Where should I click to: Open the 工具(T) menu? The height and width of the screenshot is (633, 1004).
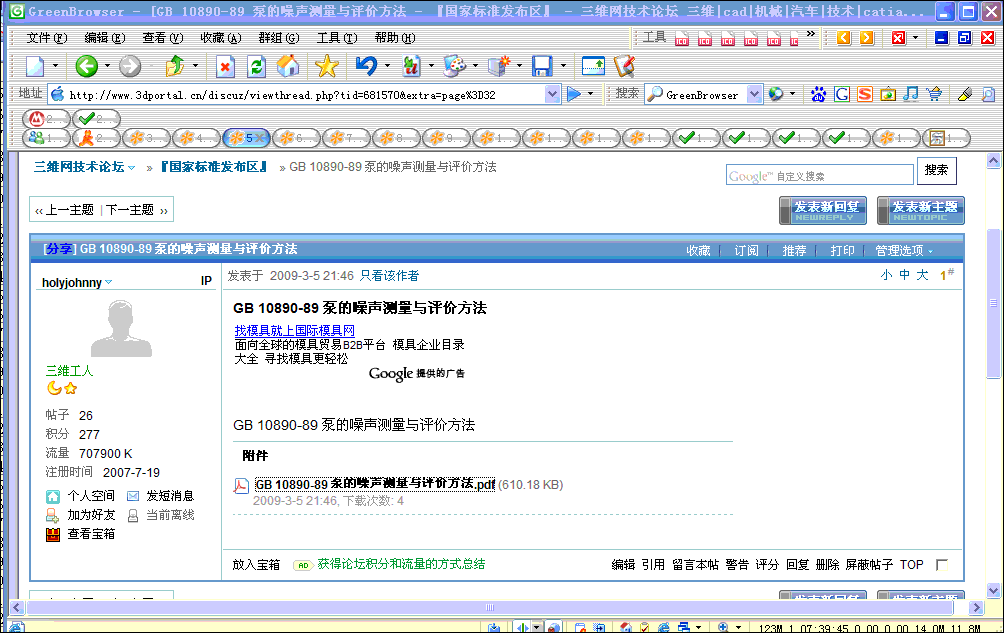337,38
